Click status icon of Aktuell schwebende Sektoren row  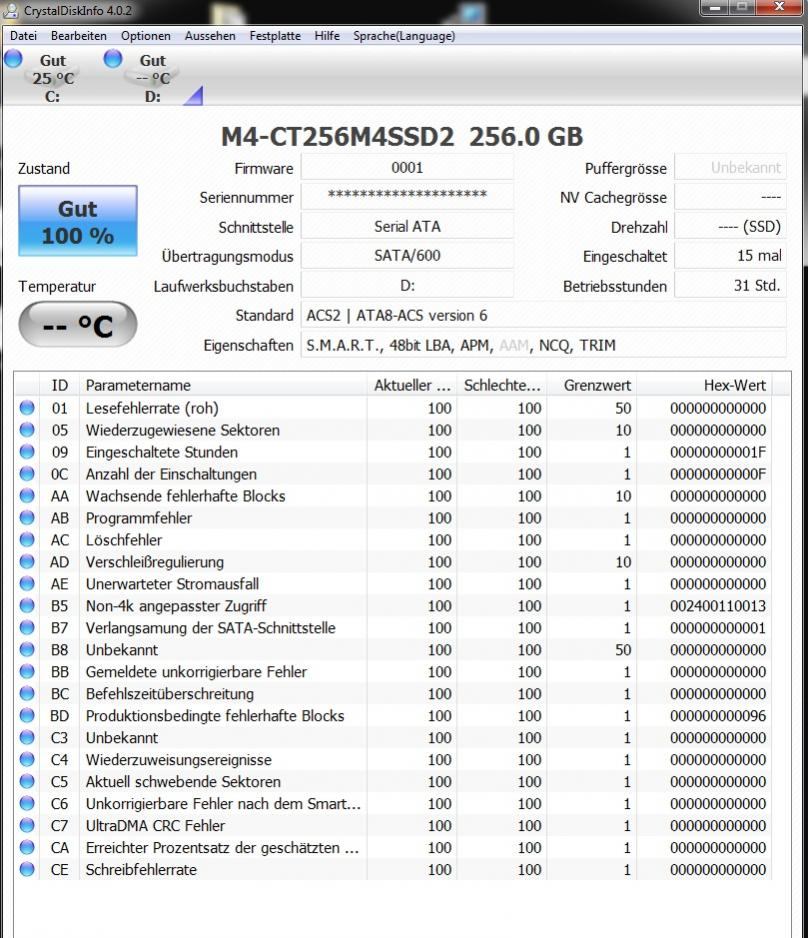tap(27, 781)
